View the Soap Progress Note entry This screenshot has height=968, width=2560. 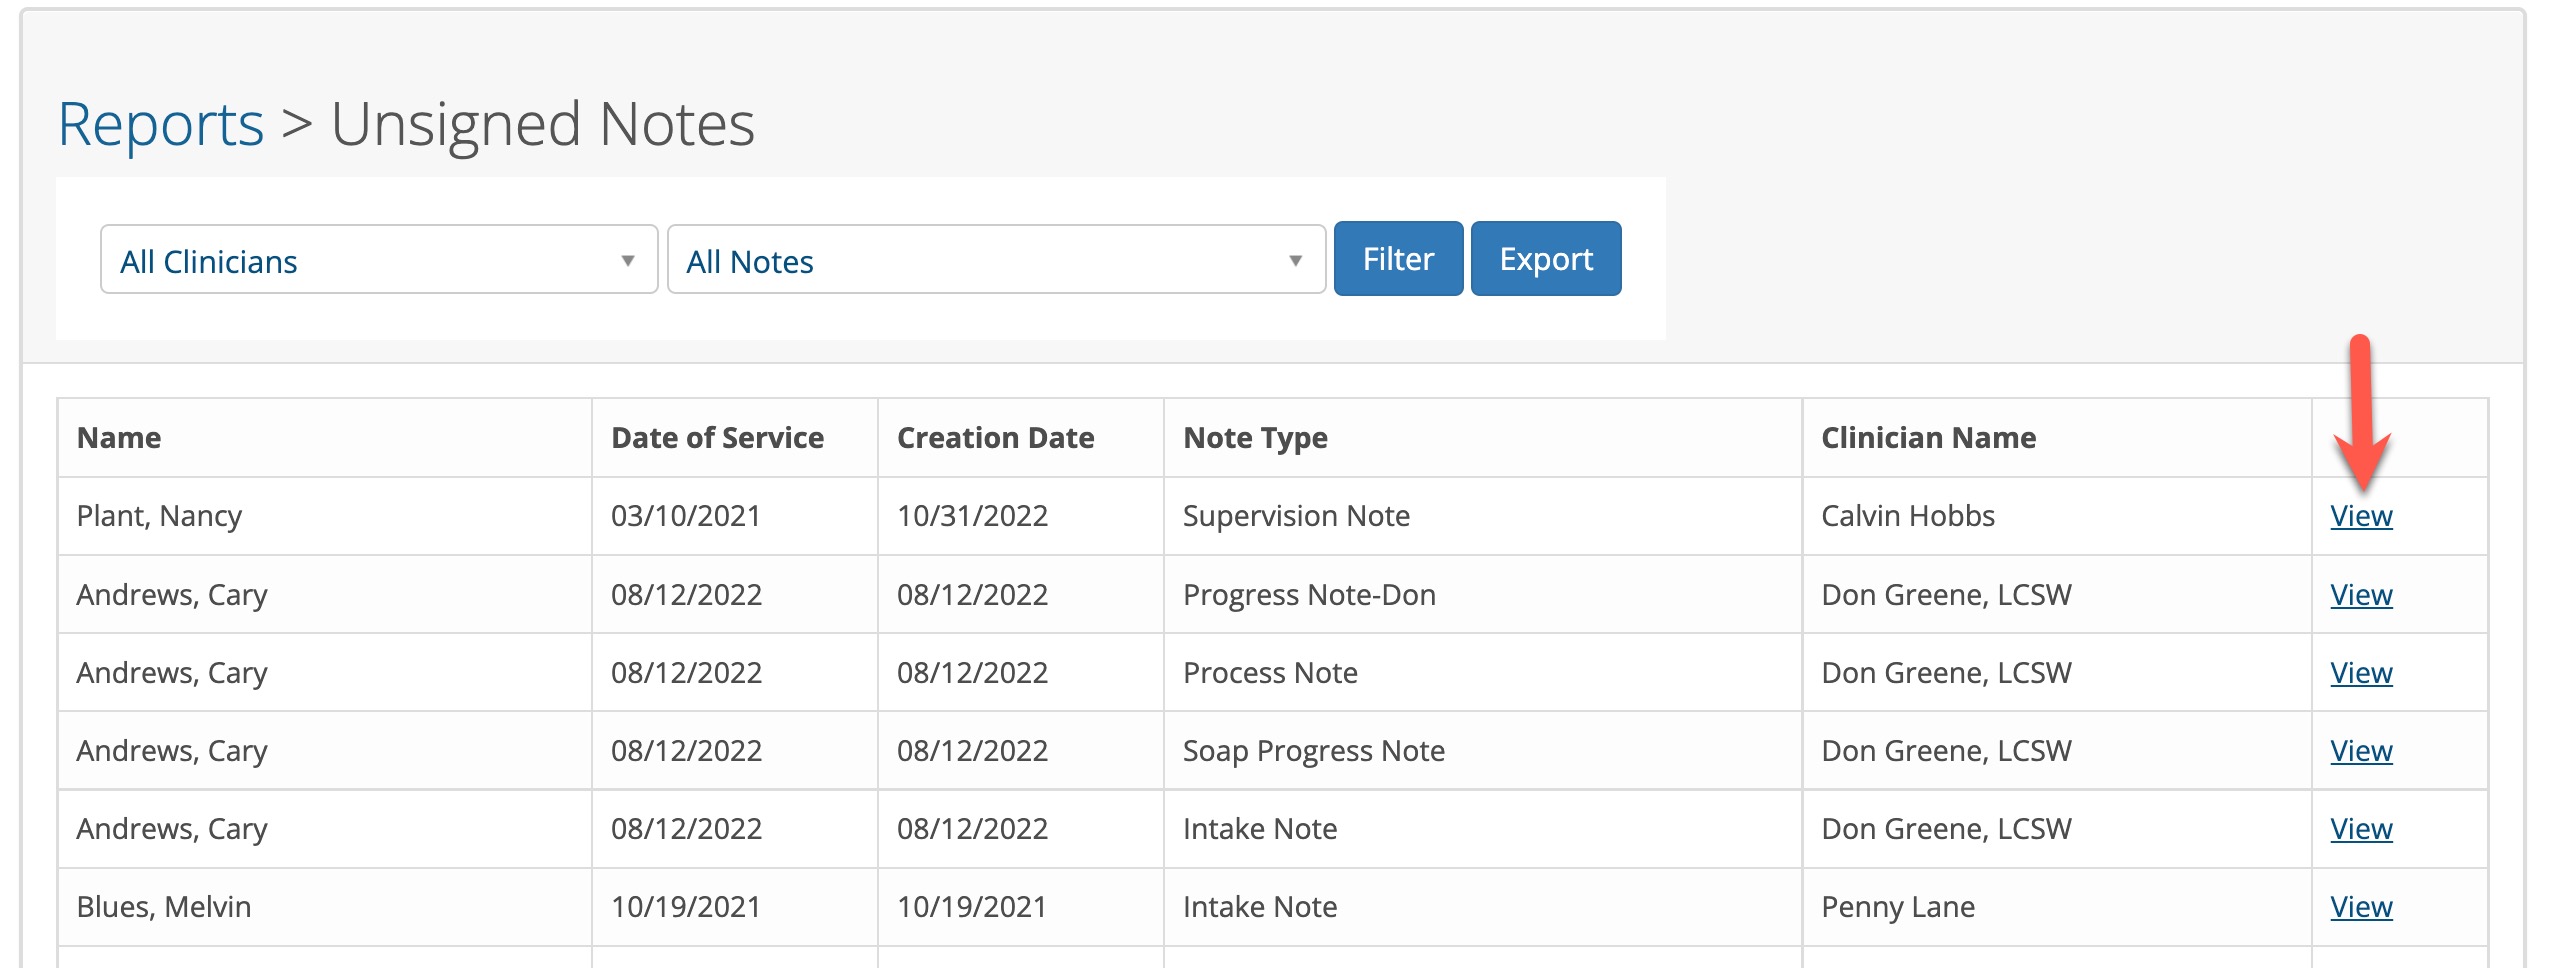2362,750
